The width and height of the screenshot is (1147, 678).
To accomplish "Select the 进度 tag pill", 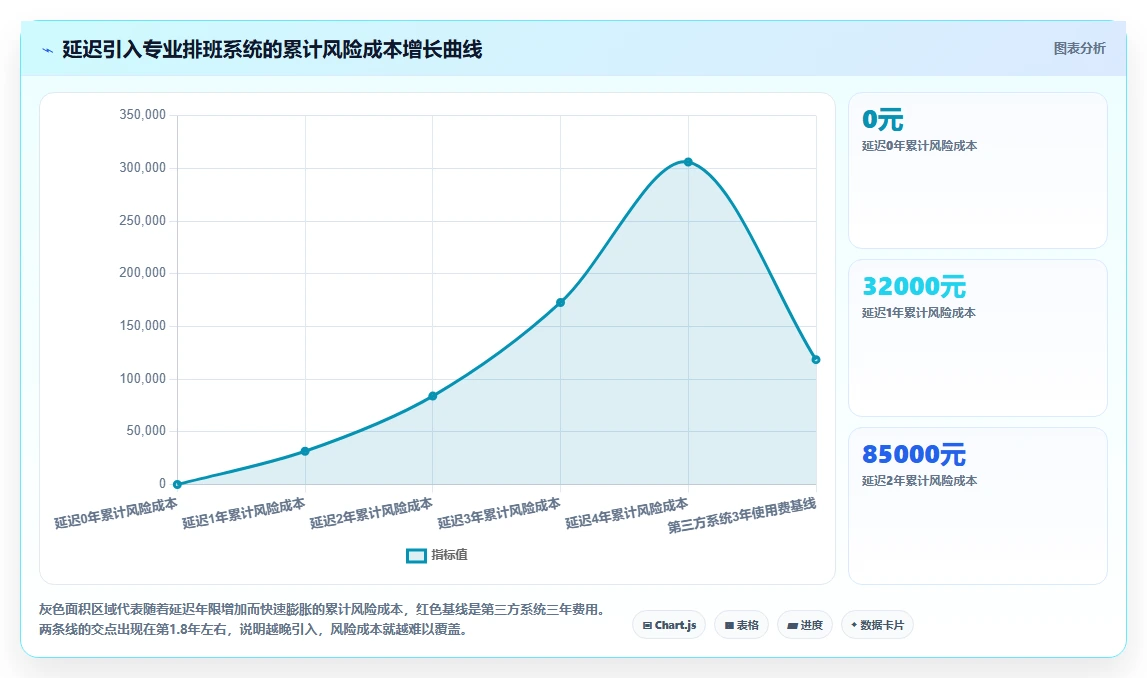I will pyautogui.click(x=805, y=625).
